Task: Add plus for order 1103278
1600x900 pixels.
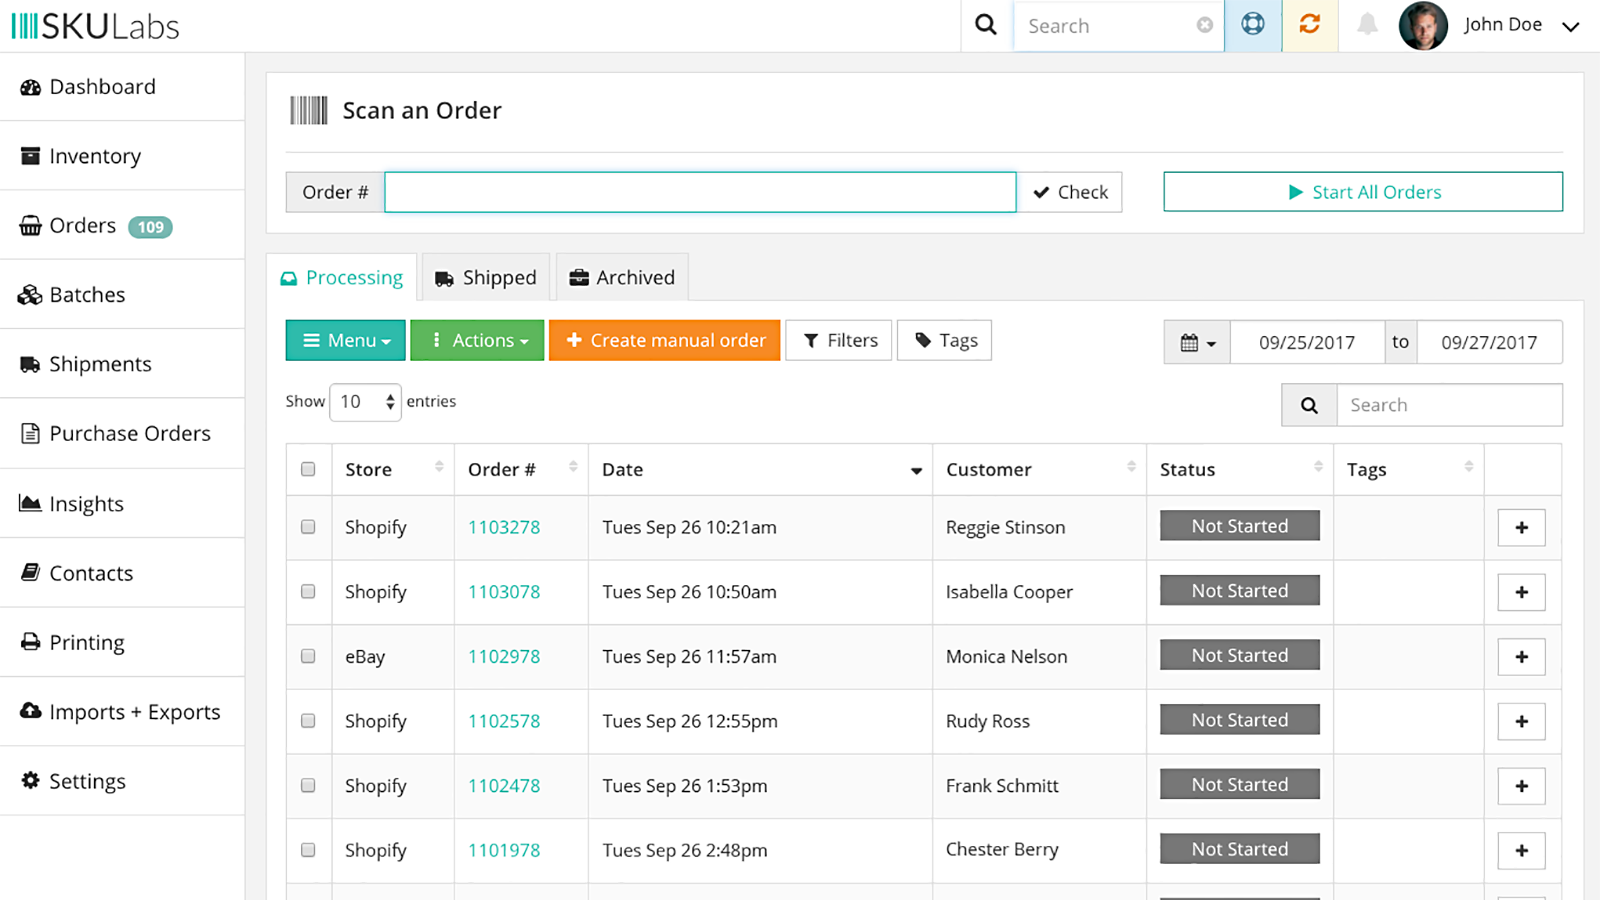Action: [x=1521, y=527]
